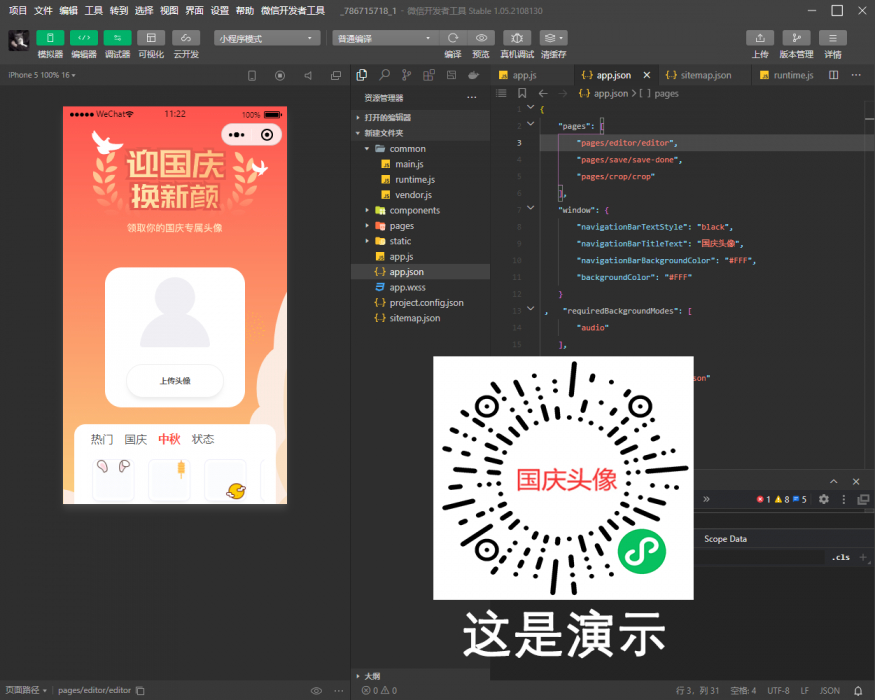Switch to the sitemap.json editor tab
875x700 pixels.
click(x=702, y=74)
